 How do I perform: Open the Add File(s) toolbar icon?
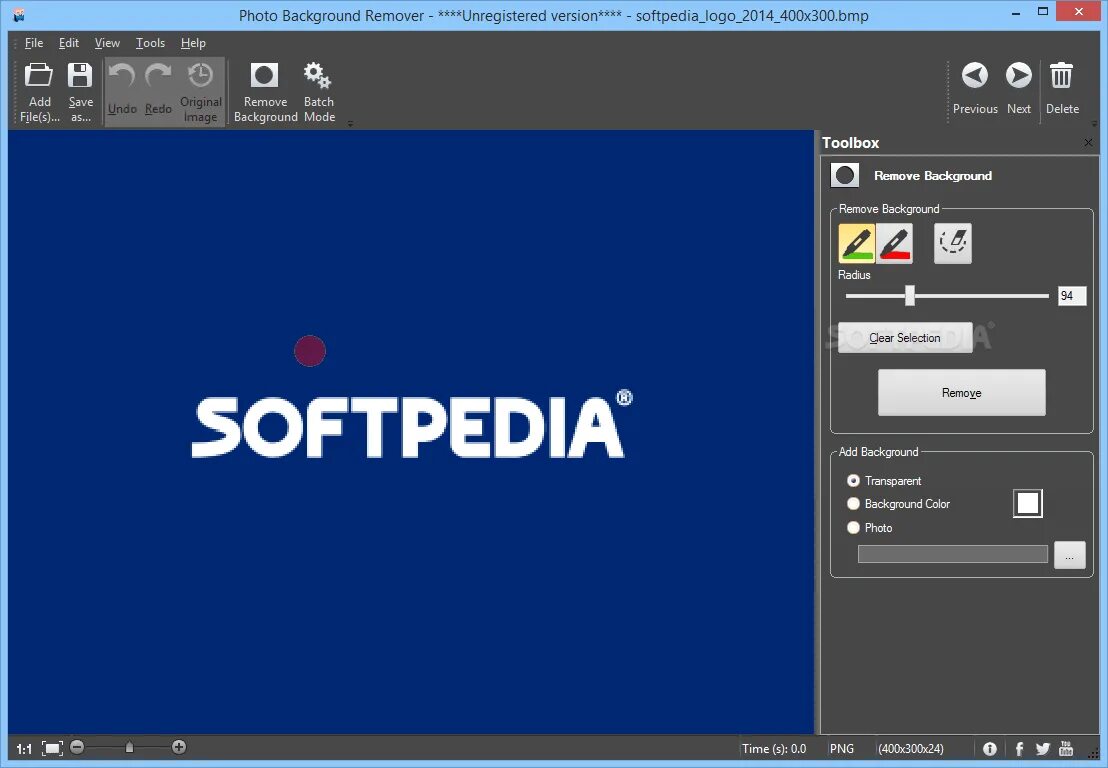(x=39, y=93)
